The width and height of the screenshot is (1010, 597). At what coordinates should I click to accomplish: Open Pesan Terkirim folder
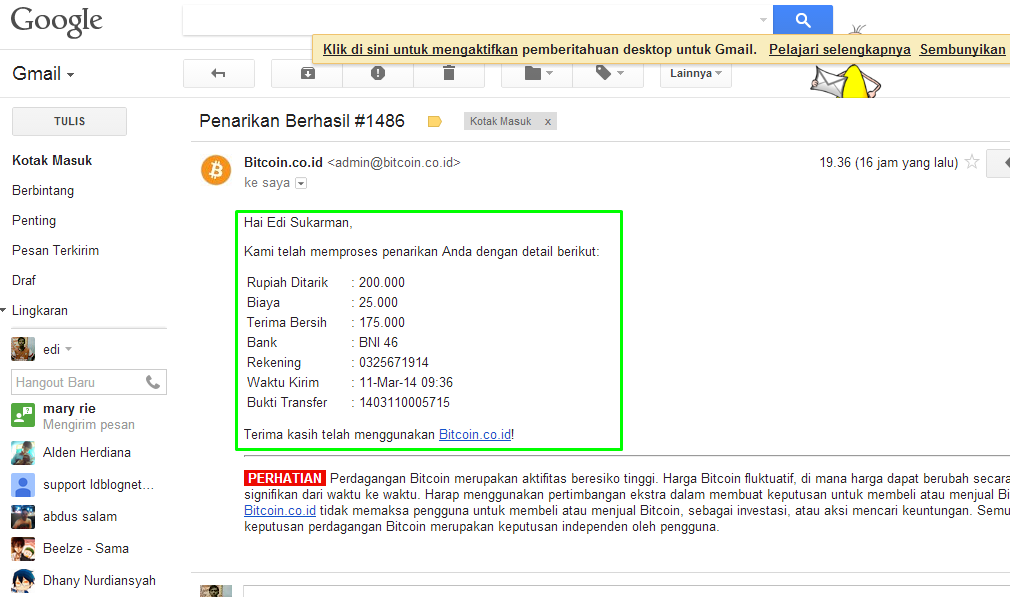(x=55, y=251)
